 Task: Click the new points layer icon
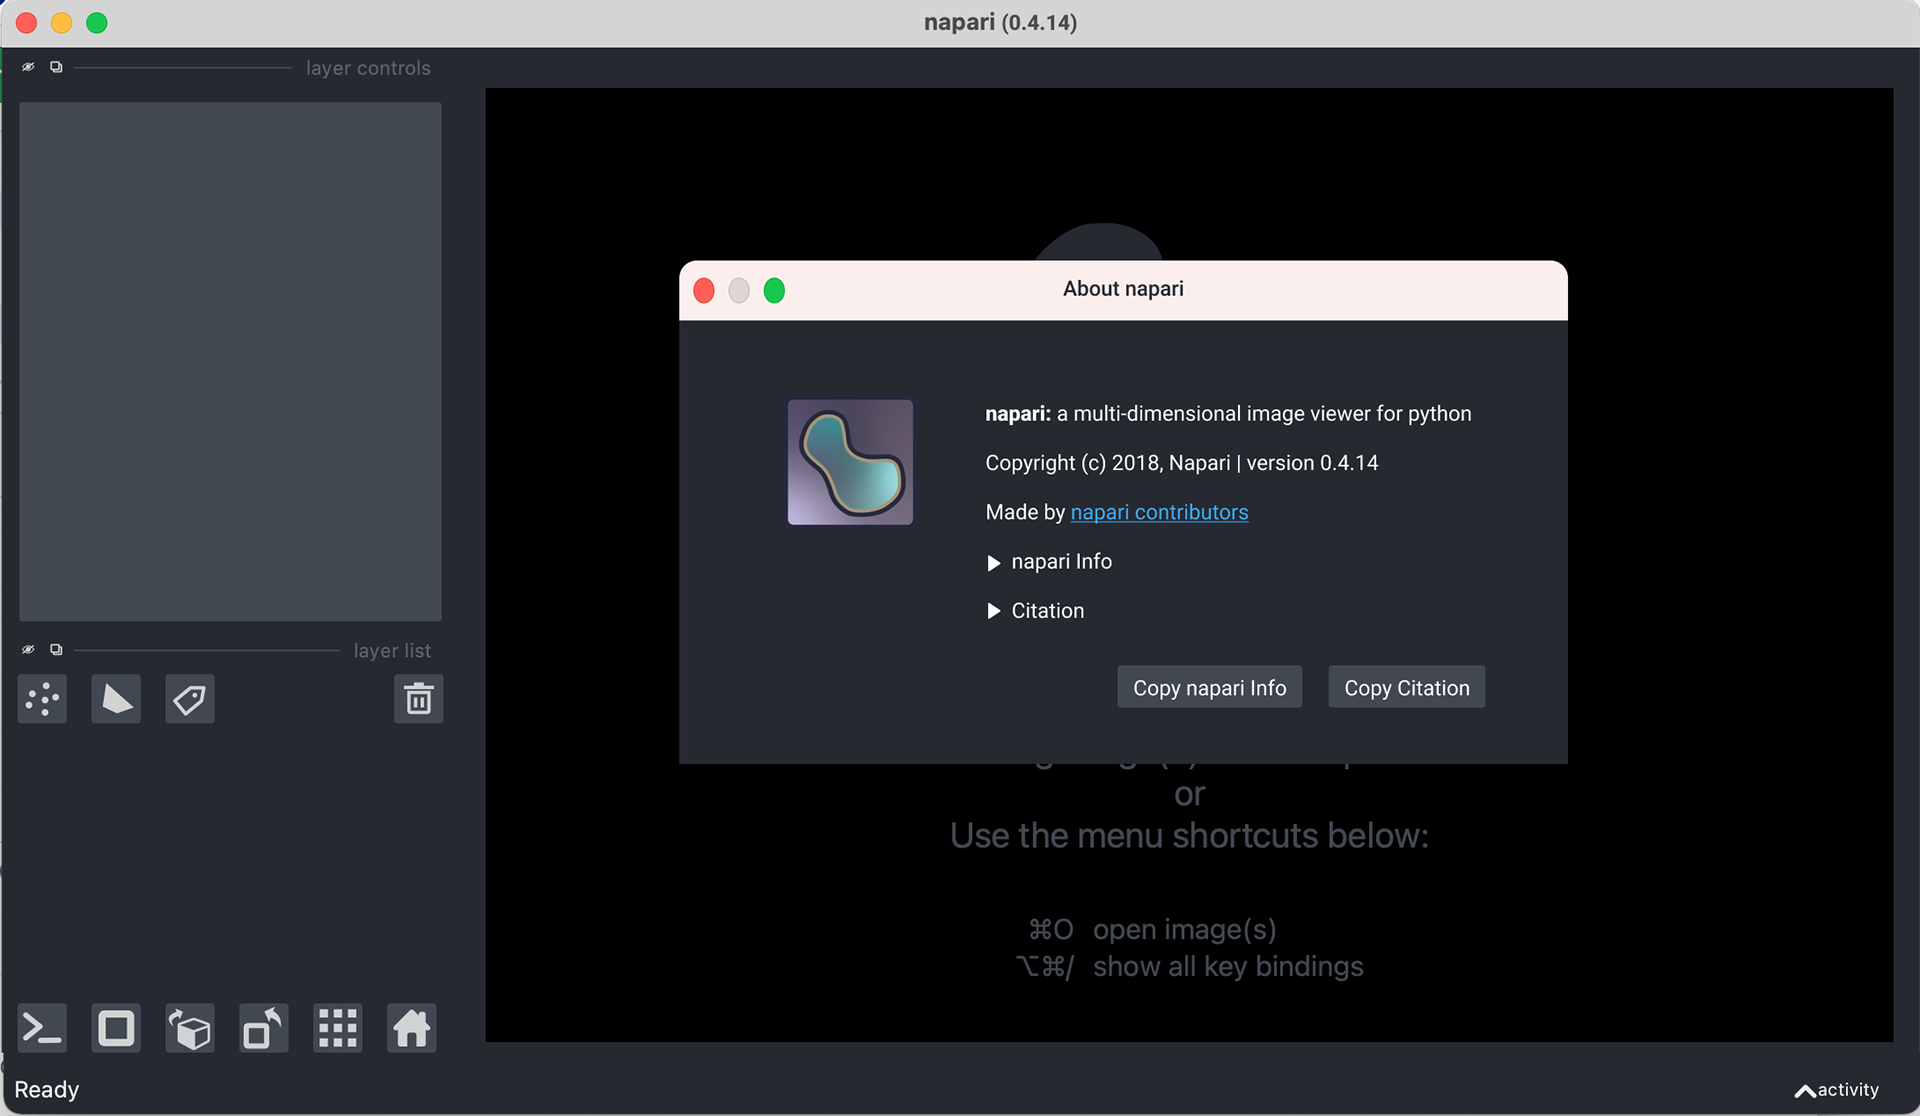pos(42,699)
